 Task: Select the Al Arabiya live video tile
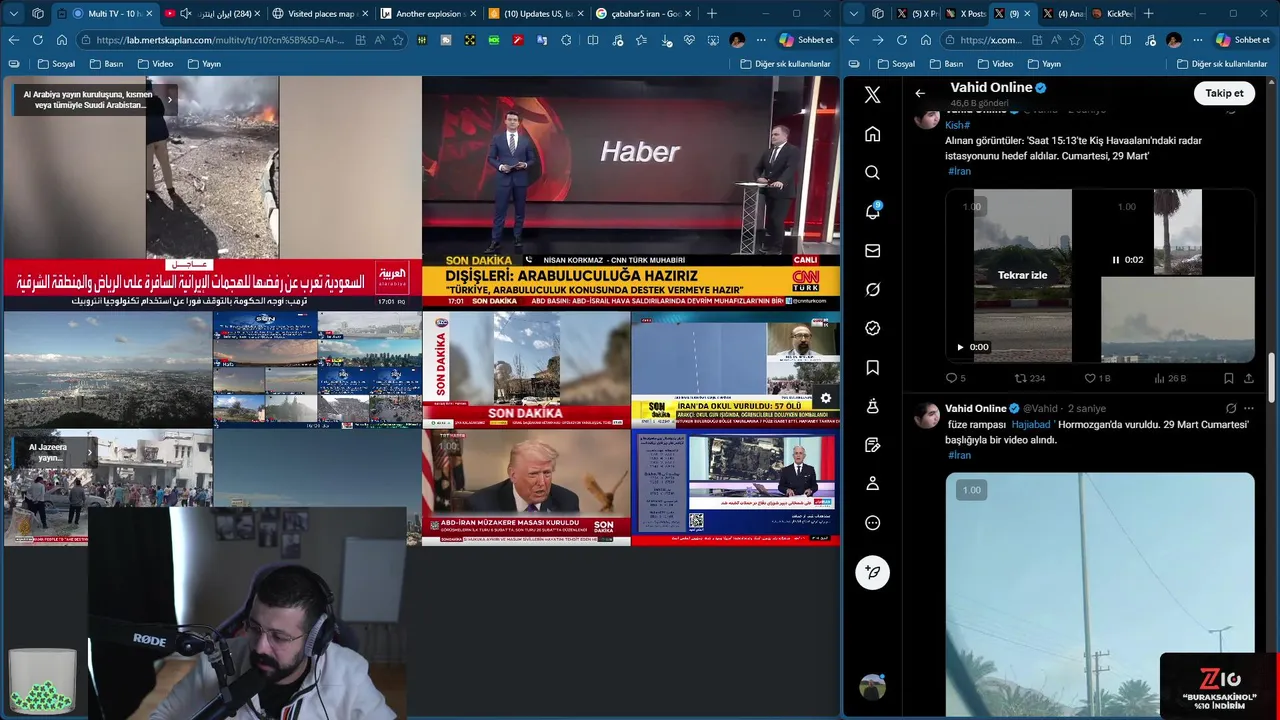click(212, 192)
